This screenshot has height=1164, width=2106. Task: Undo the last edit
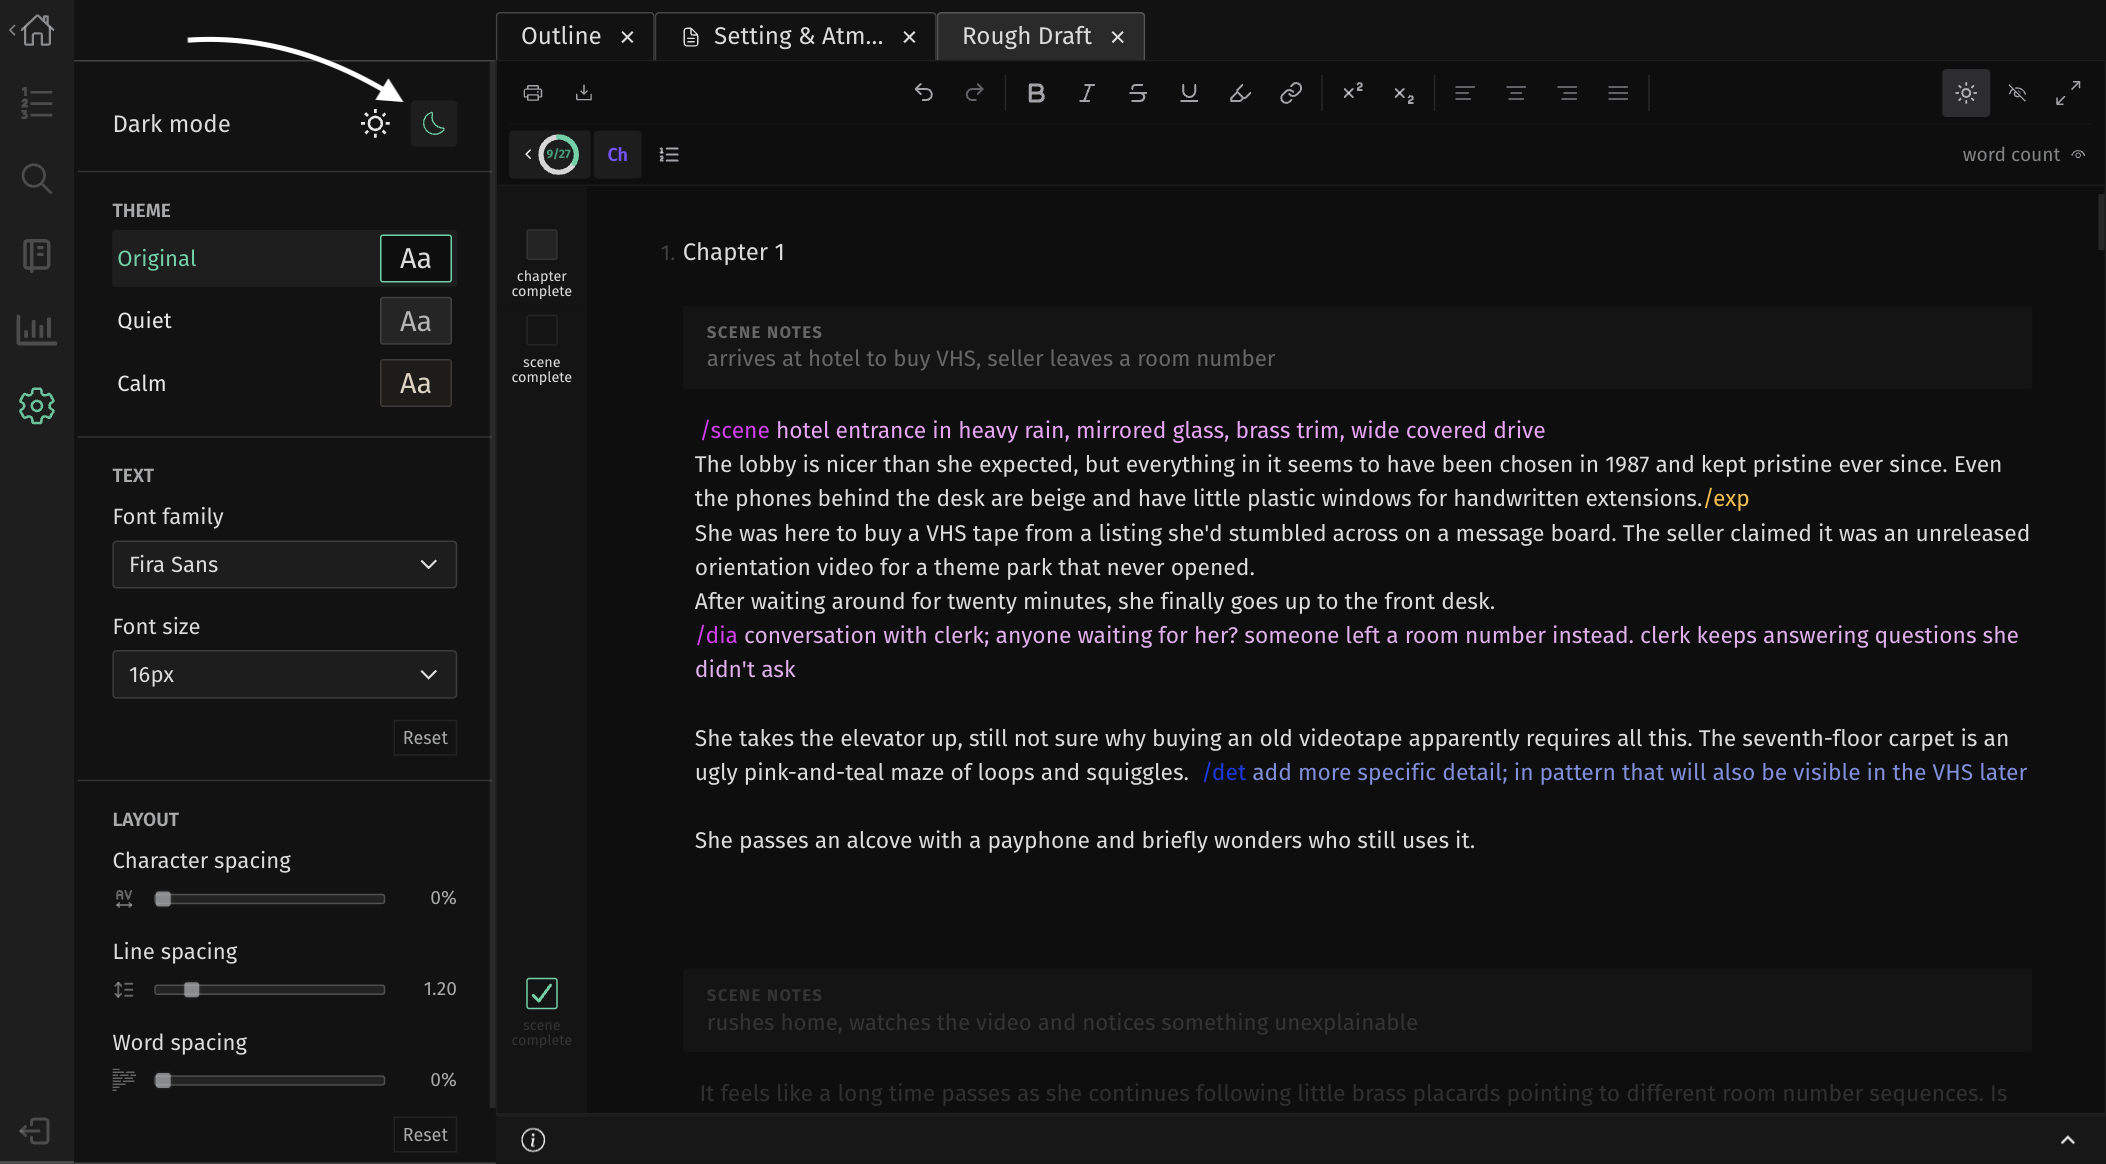[924, 93]
